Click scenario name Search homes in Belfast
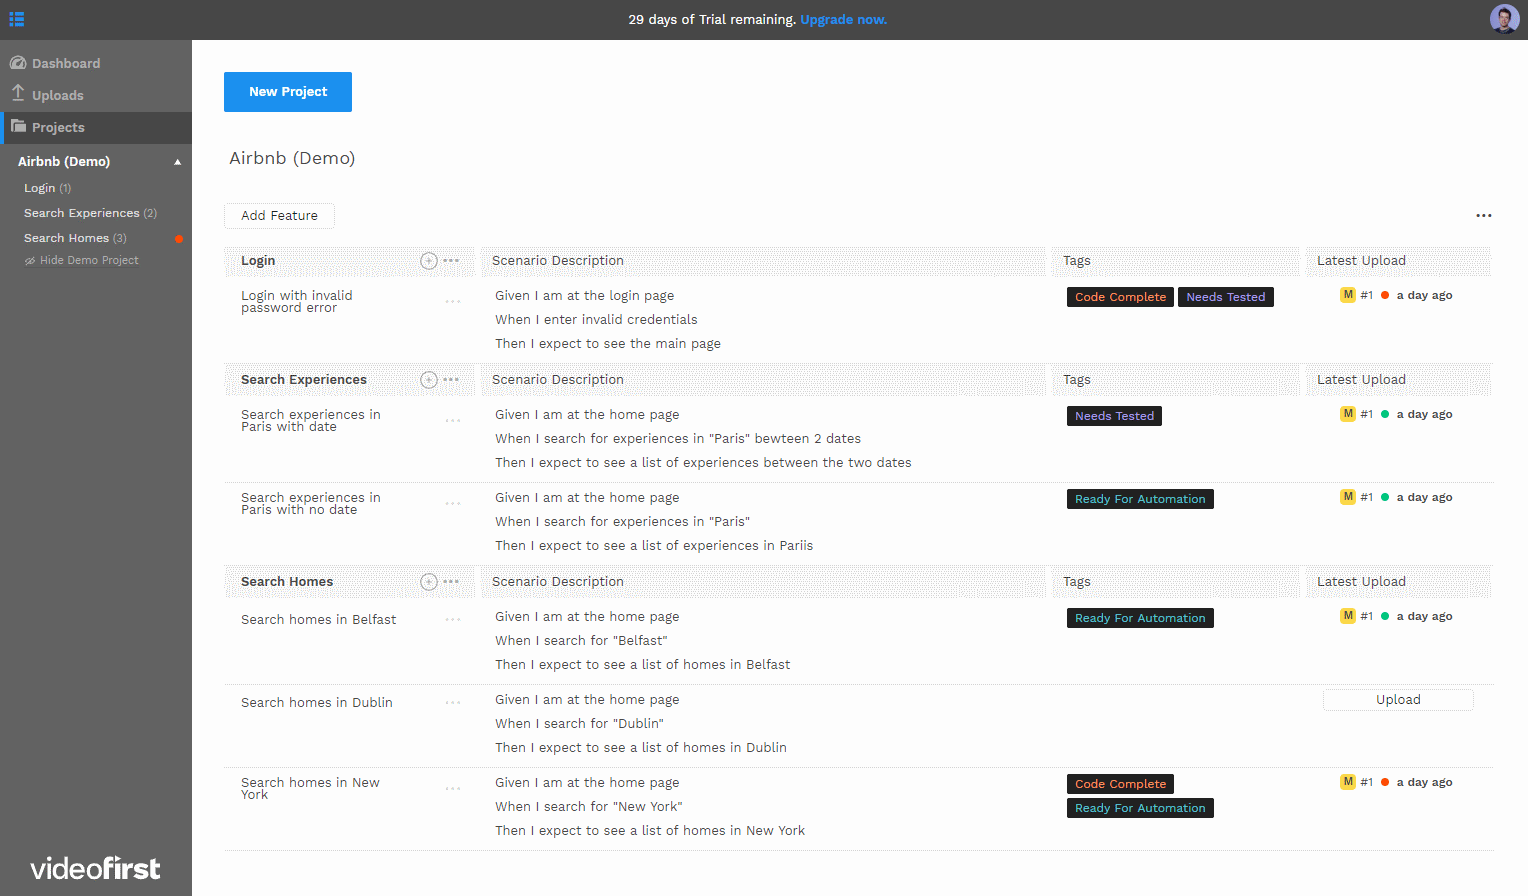1528x896 pixels. coord(319,620)
